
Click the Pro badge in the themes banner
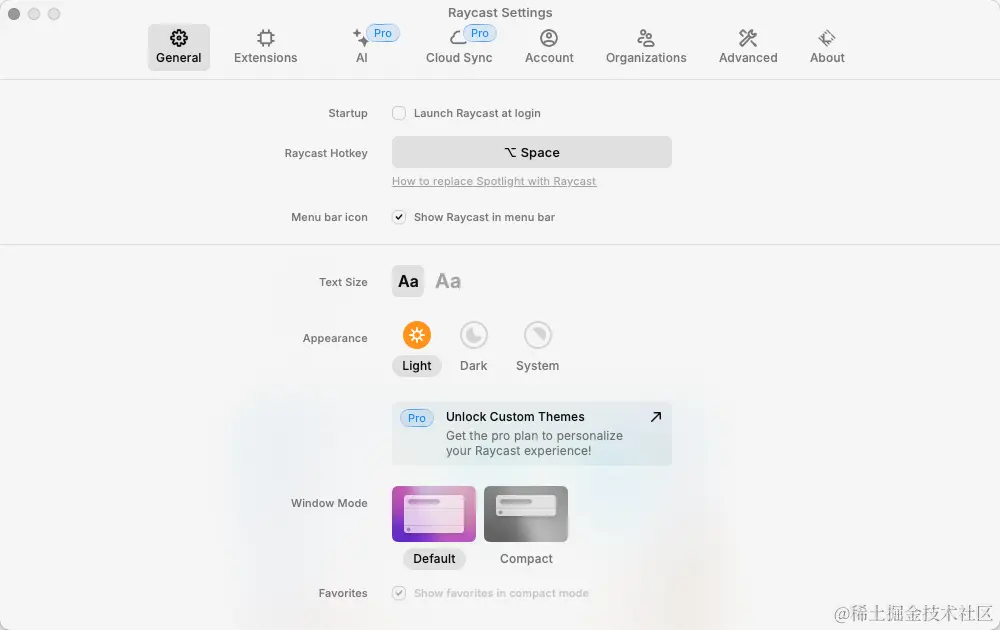point(416,418)
